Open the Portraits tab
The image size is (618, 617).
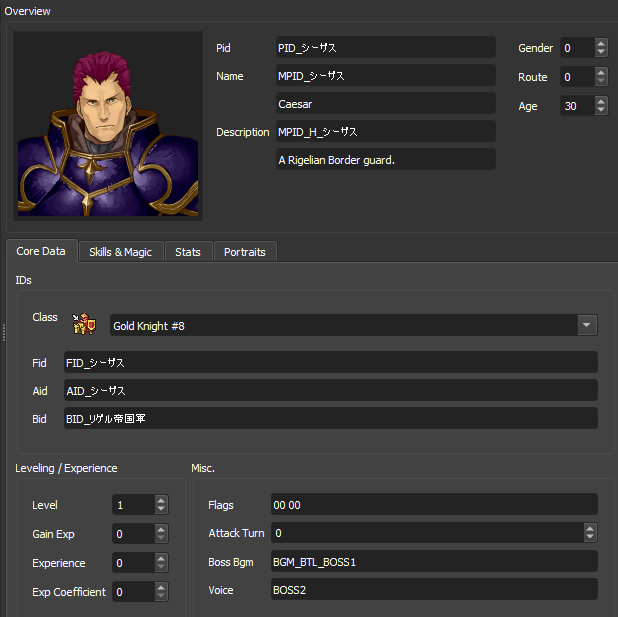(x=245, y=252)
